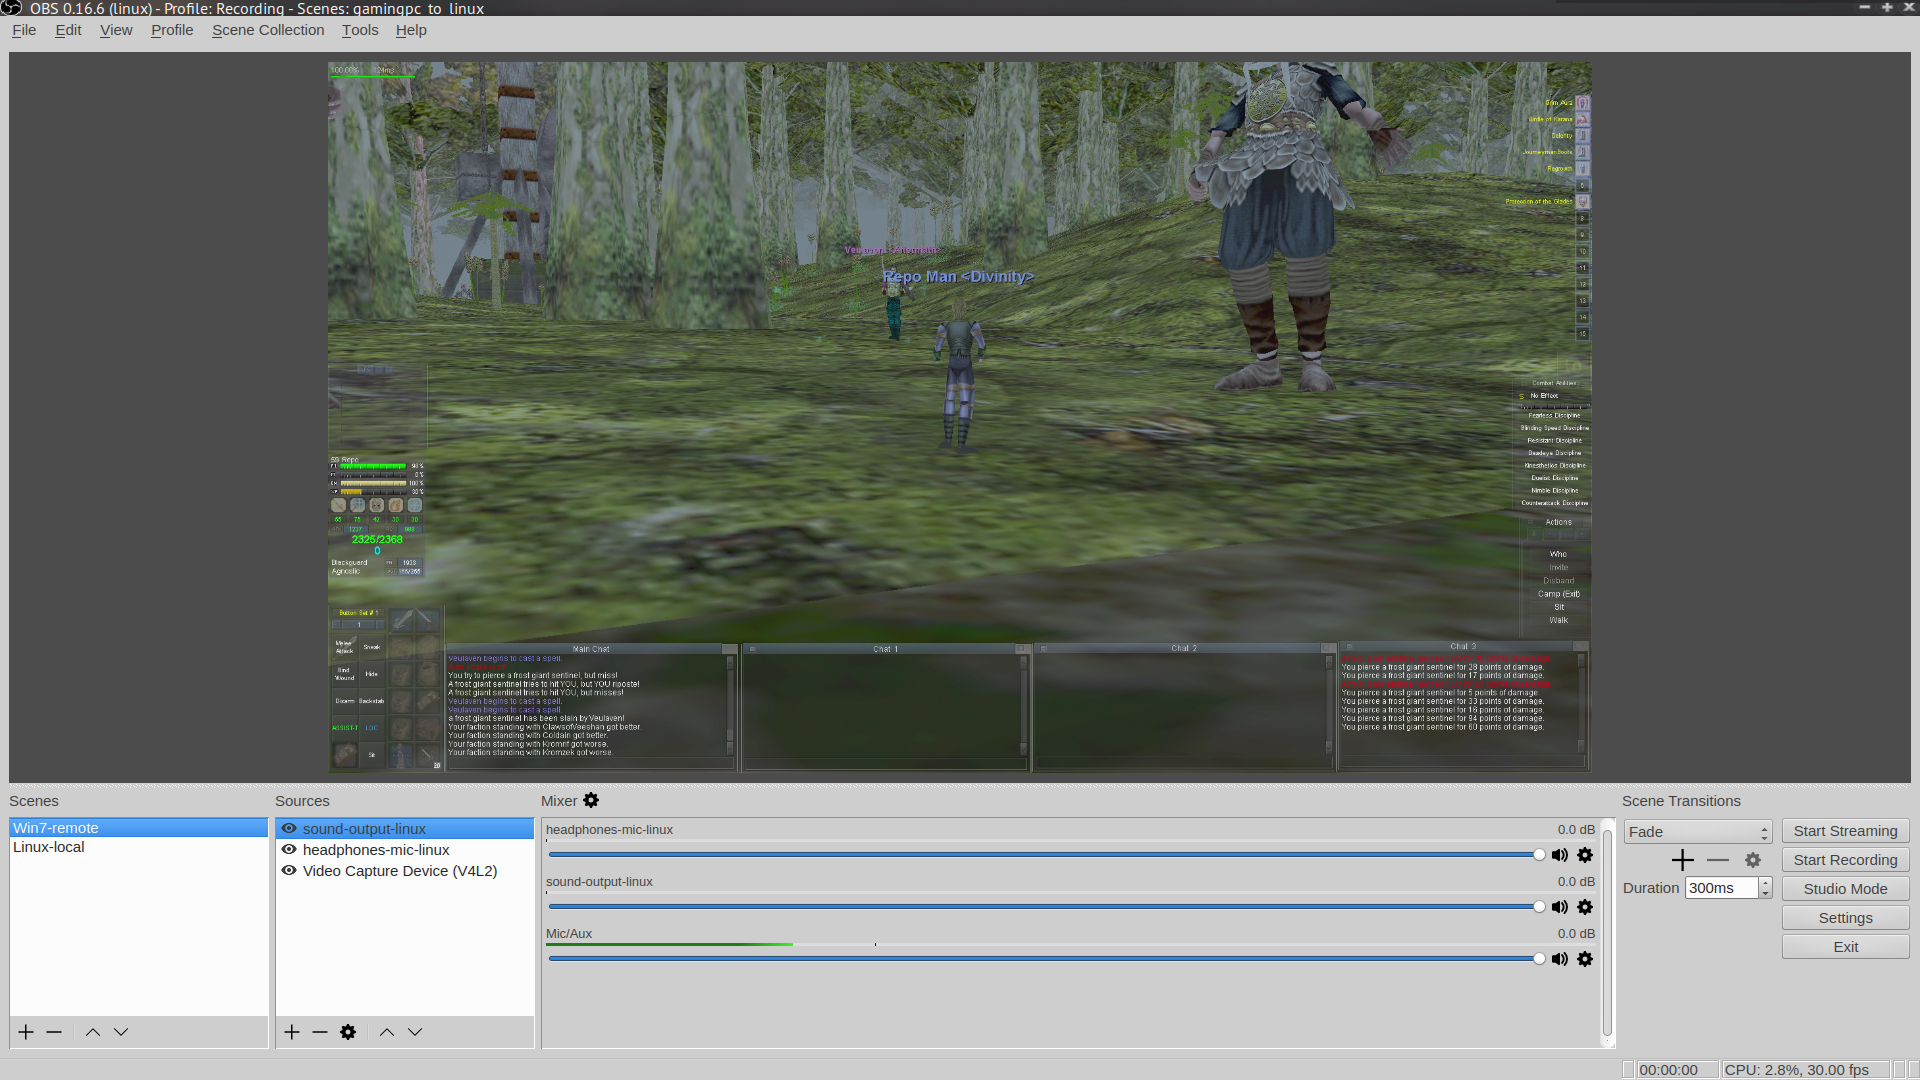Open the Scene Collection menu
This screenshot has height=1080, width=1920.
268,30
